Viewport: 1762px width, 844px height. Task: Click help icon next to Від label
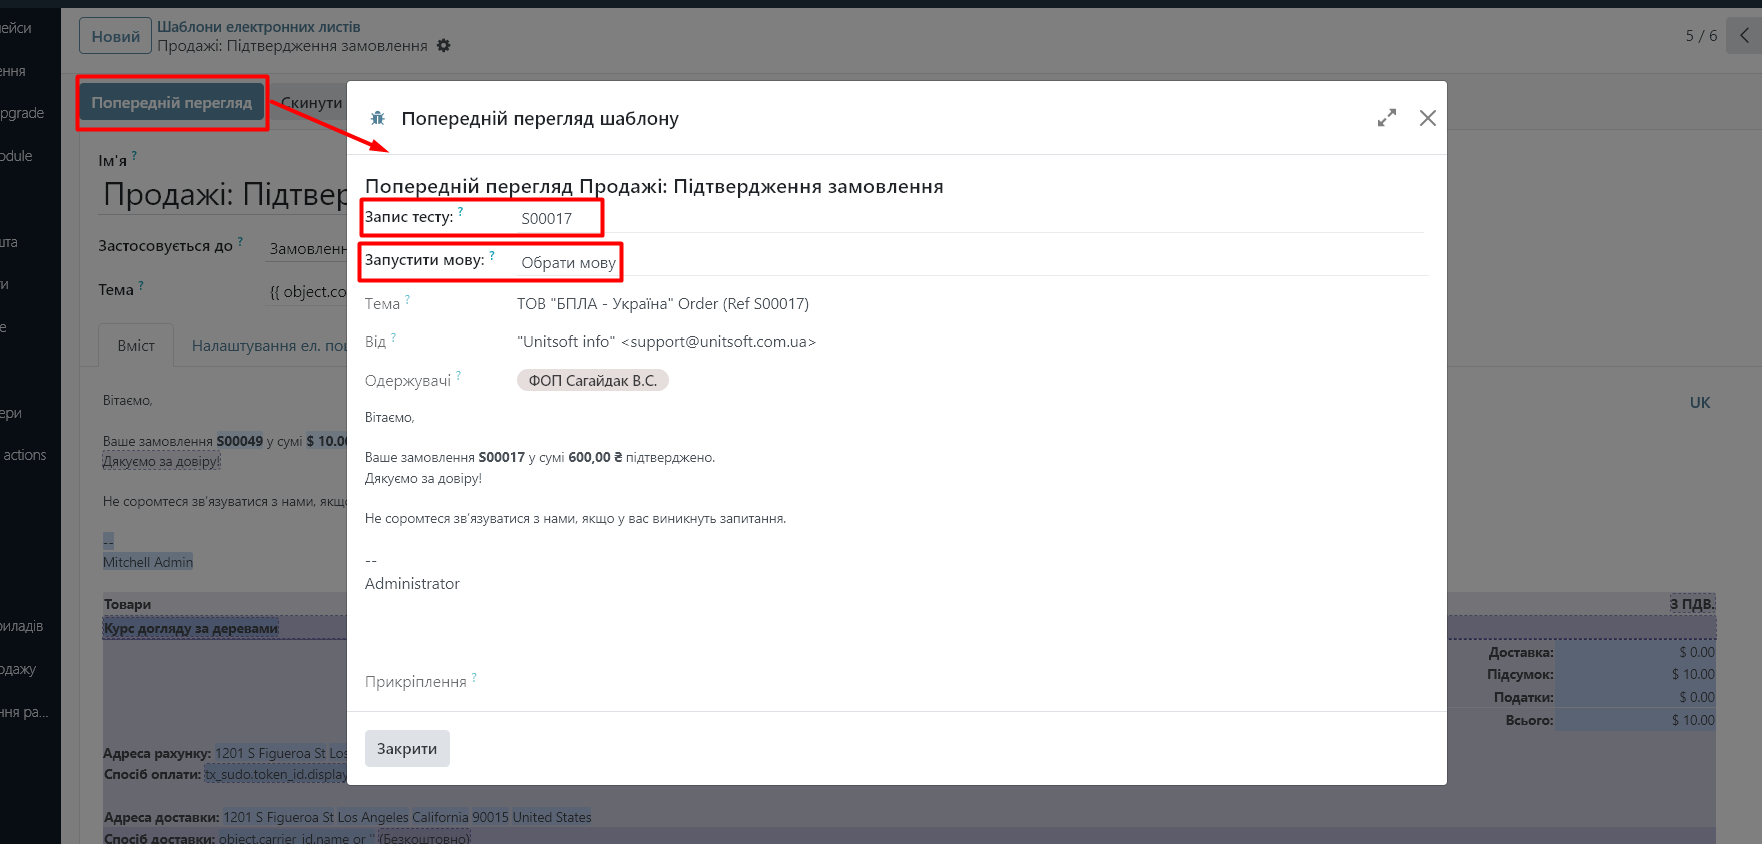(x=393, y=338)
